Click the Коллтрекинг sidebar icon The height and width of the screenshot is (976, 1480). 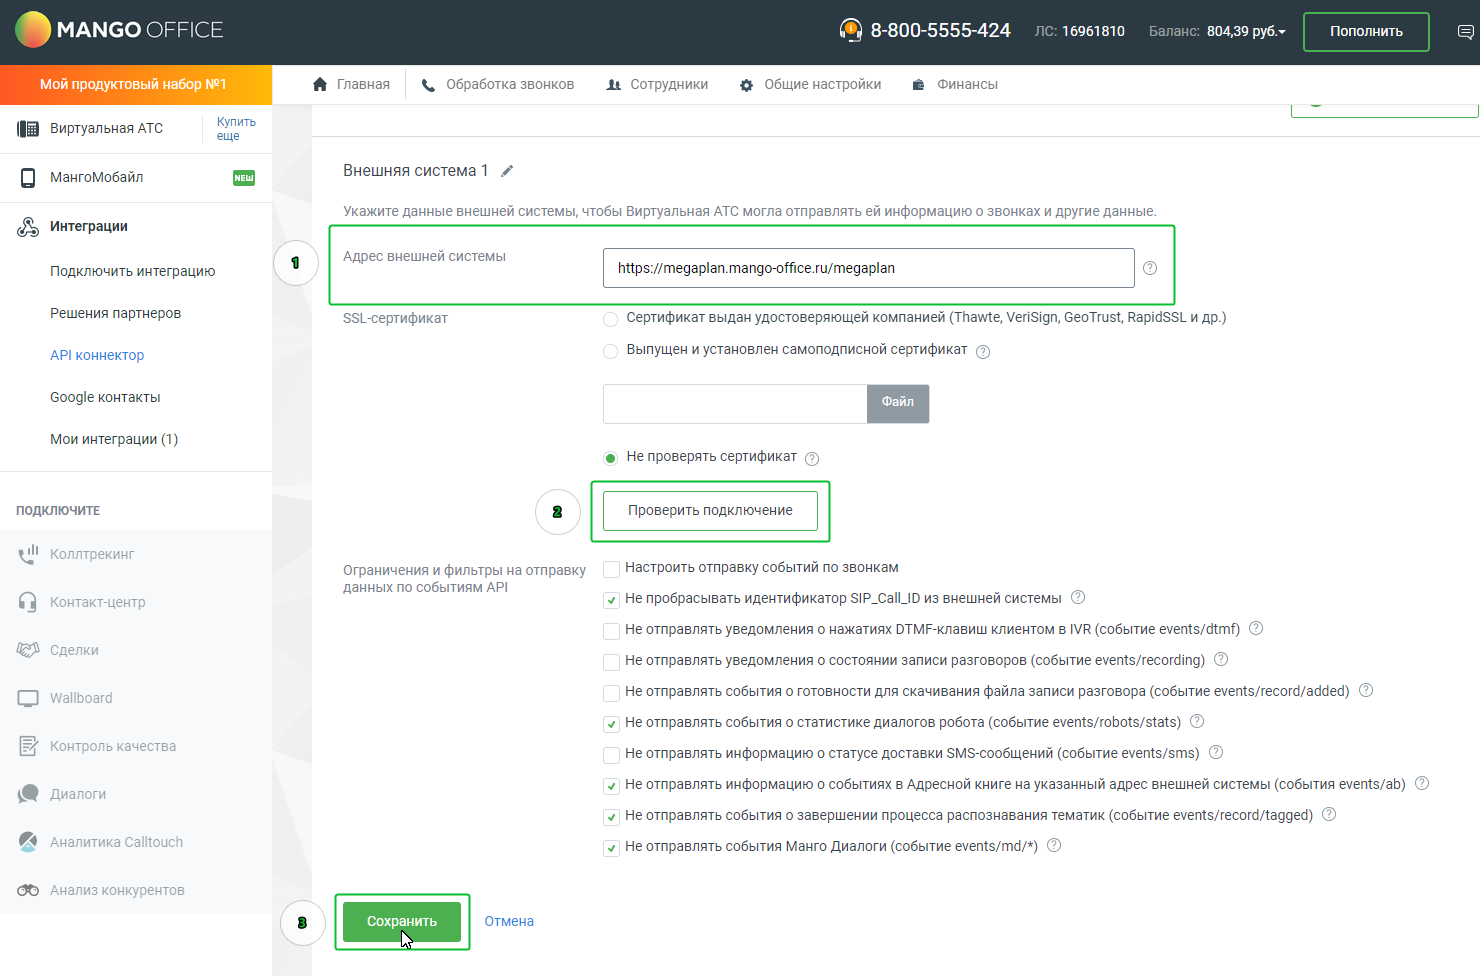(x=28, y=554)
